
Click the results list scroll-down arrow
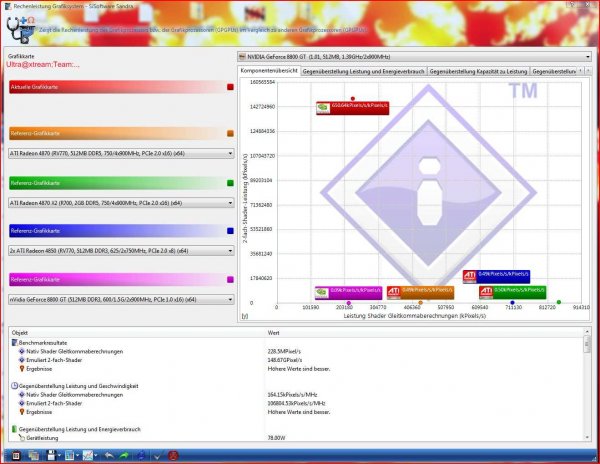tap(587, 437)
